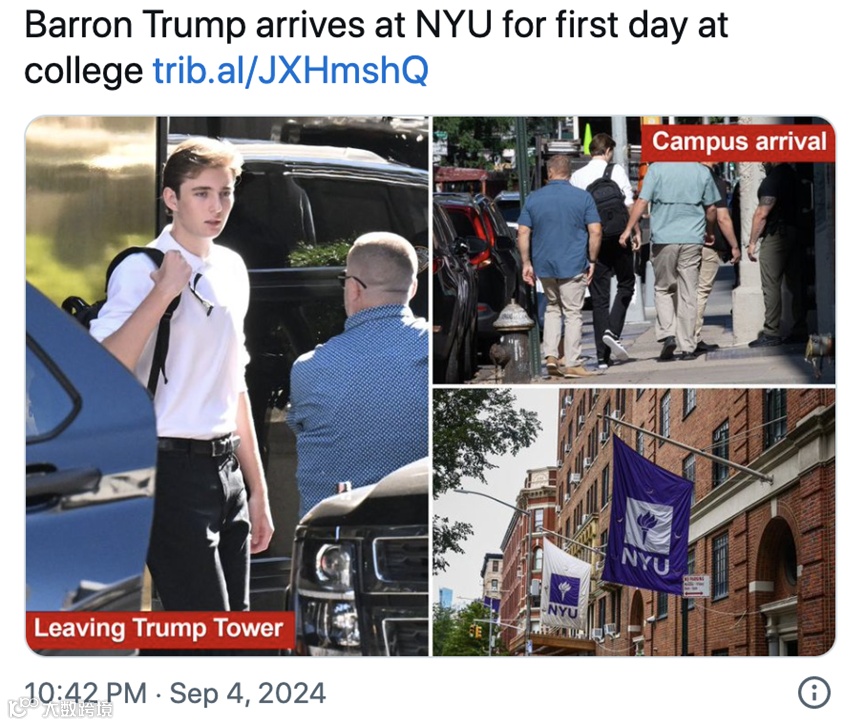Click the black SUV headlight in left photo
The width and height of the screenshot is (865, 725).
[x=333, y=568]
